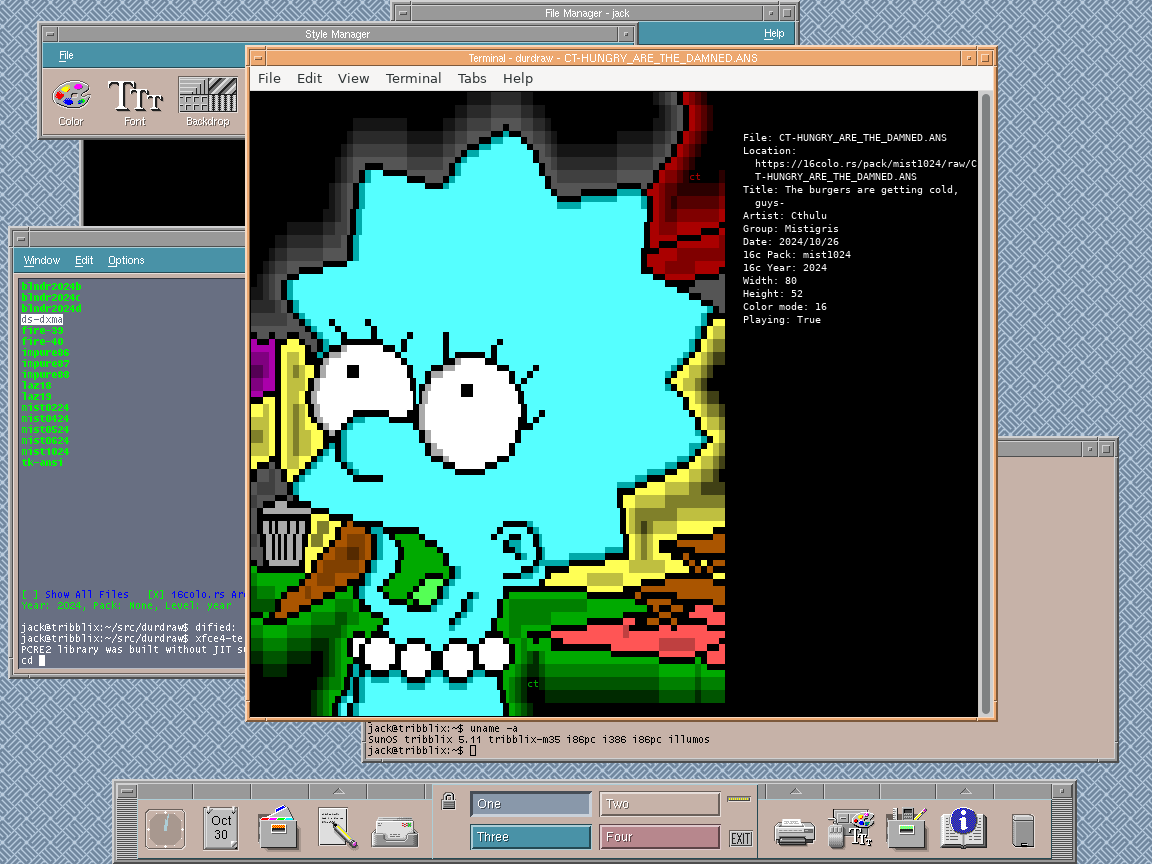Select 'laz18' in the pack list

[36, 386]
